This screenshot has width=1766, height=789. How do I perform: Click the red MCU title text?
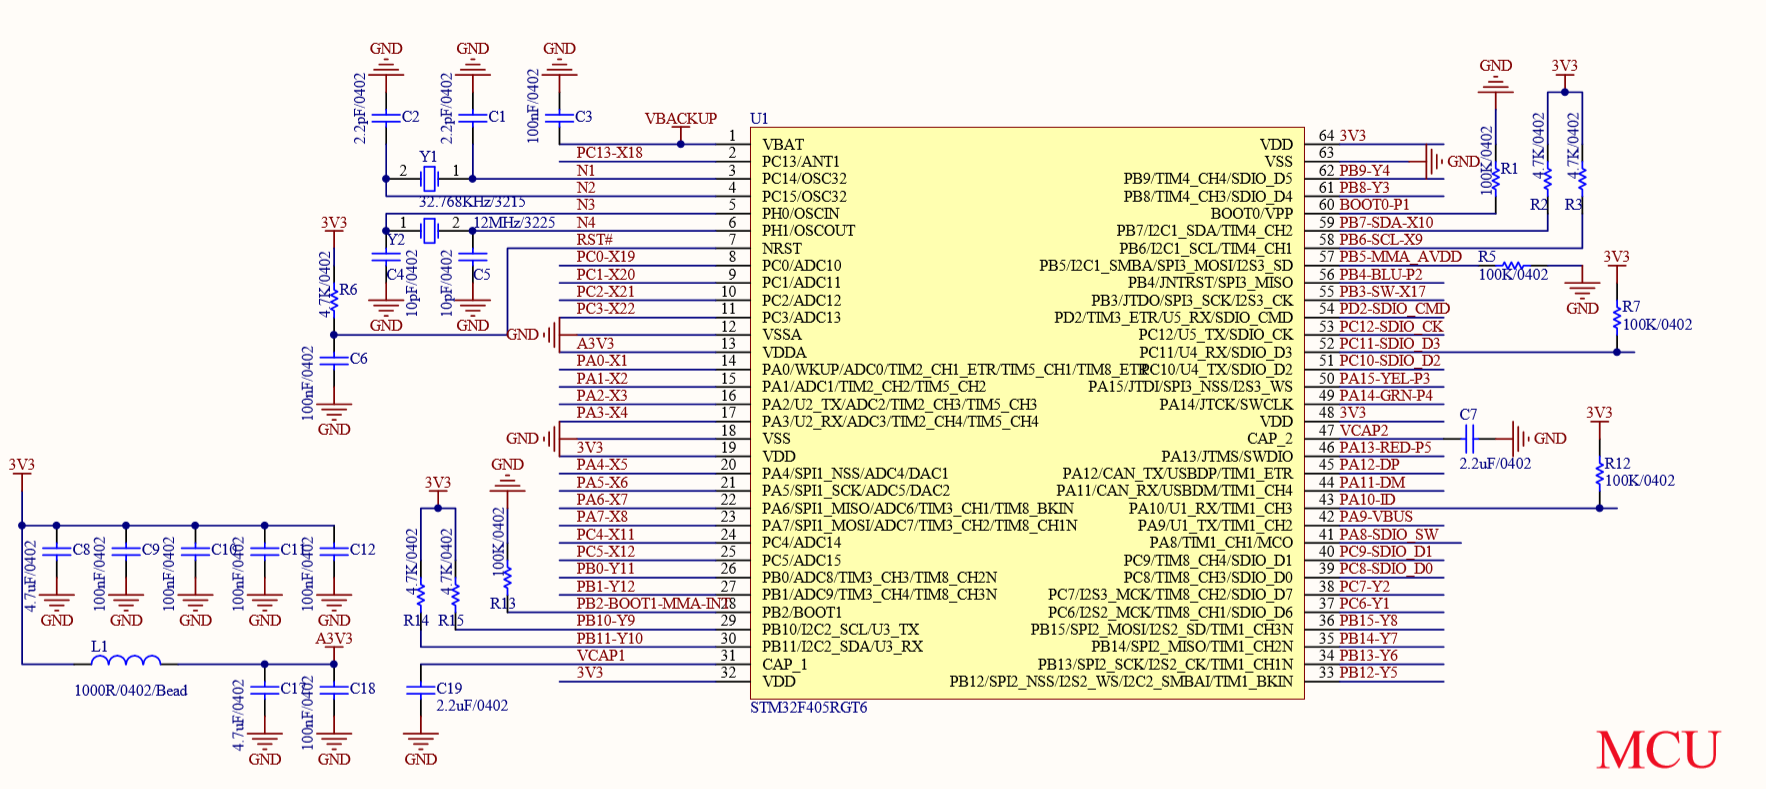point(1658,750)
